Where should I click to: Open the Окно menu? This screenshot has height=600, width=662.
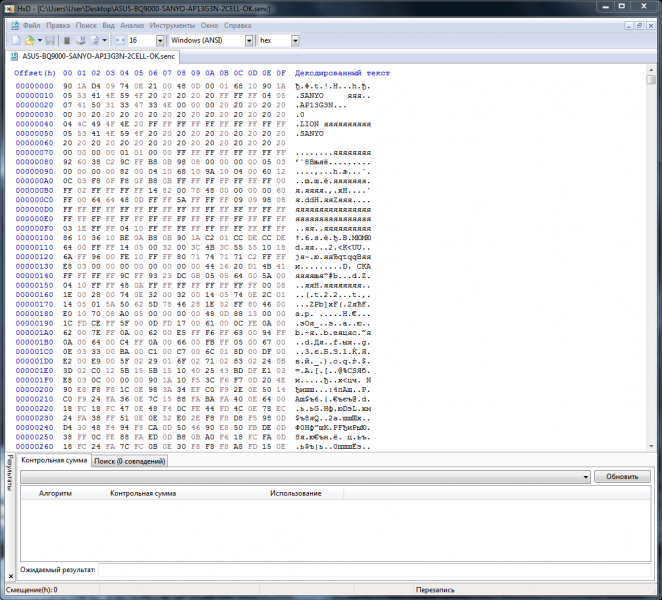209,25
